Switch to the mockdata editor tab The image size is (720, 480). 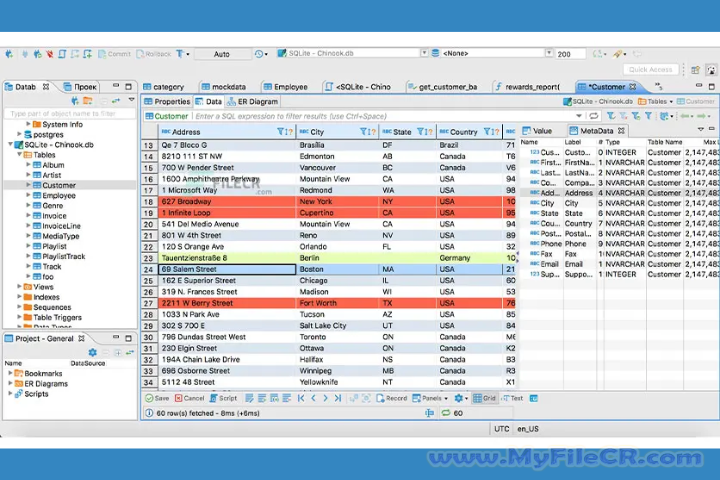(224, 87)
